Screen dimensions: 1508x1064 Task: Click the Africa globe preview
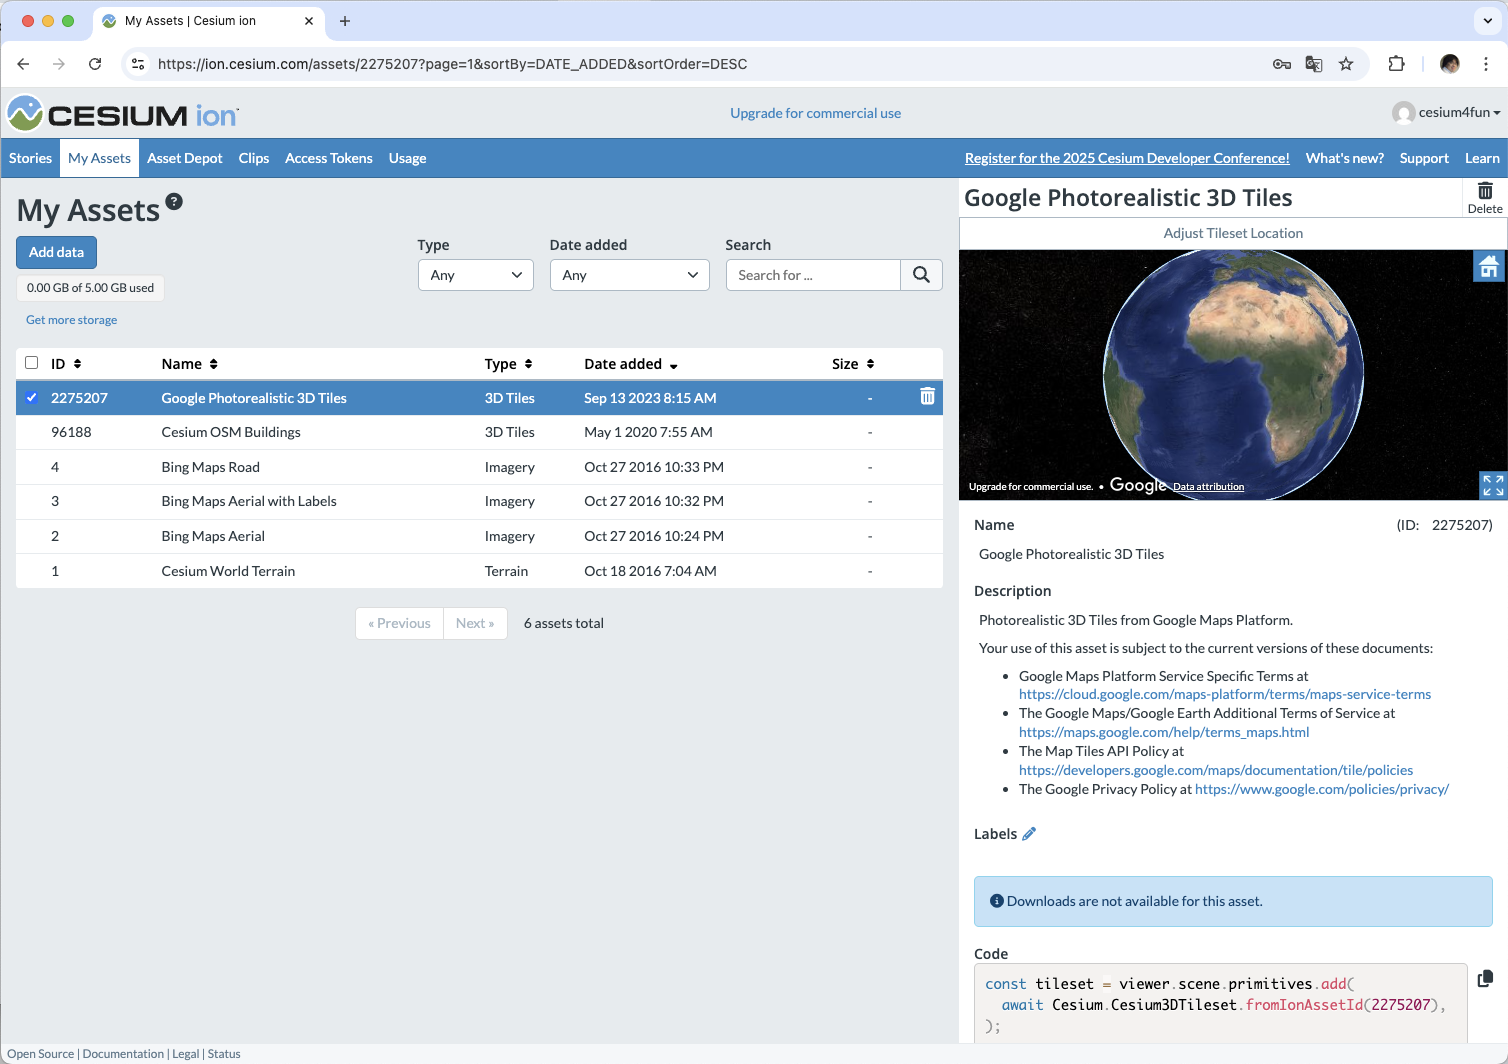pyautogui.click(x=1233, y=374)
